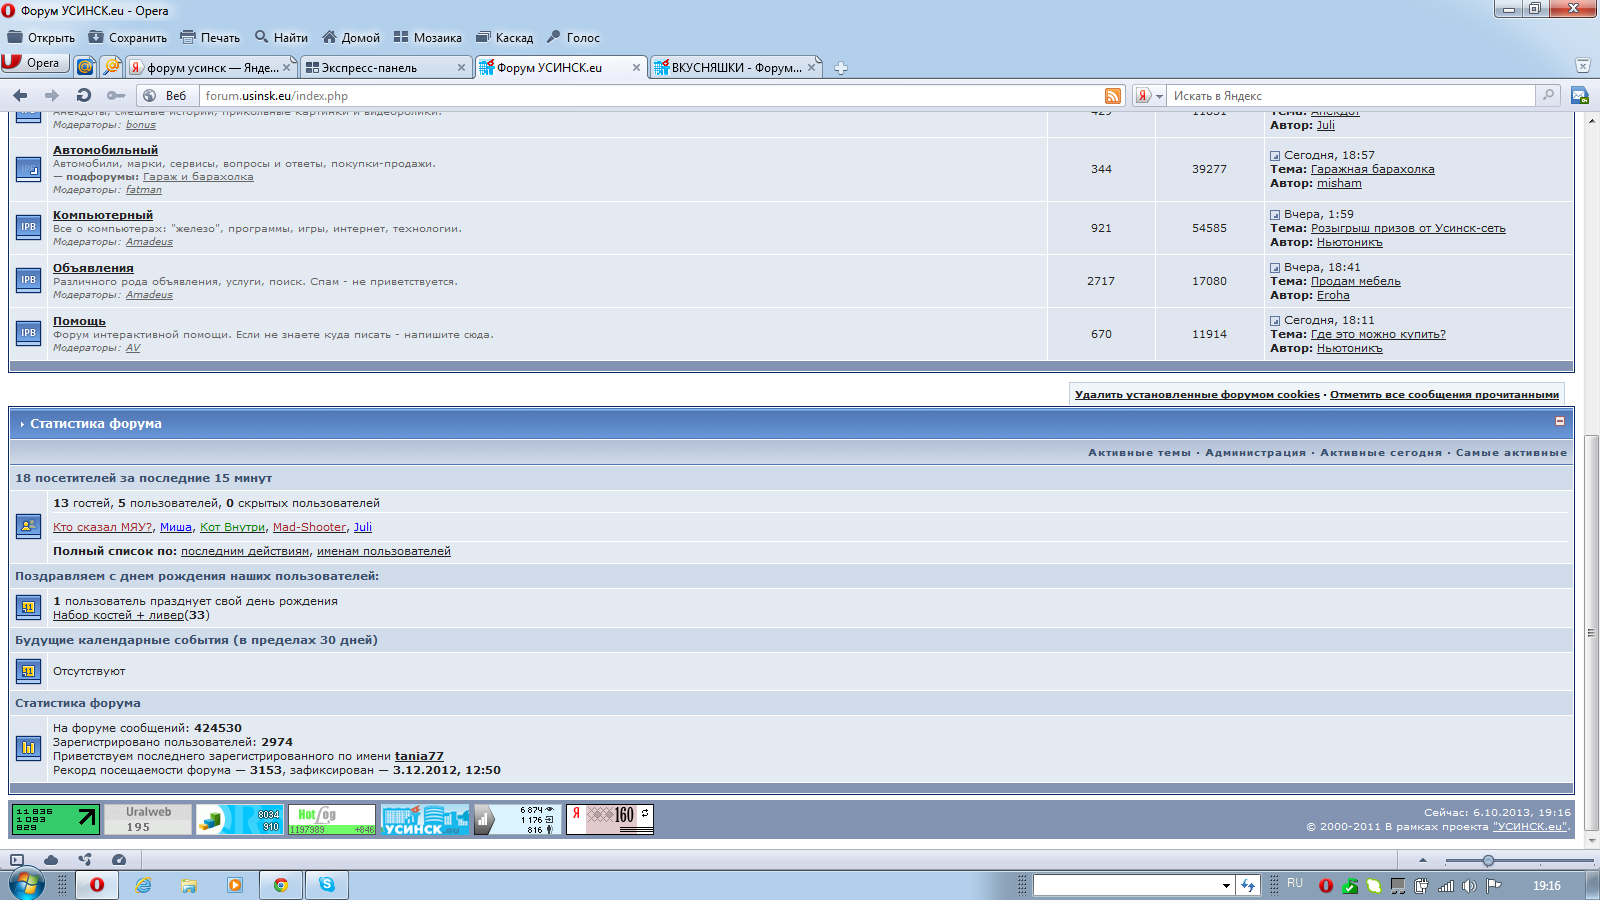Click the password wand key icon
This screenshot has width=1600, height=900.
click(x=116, y=96)
